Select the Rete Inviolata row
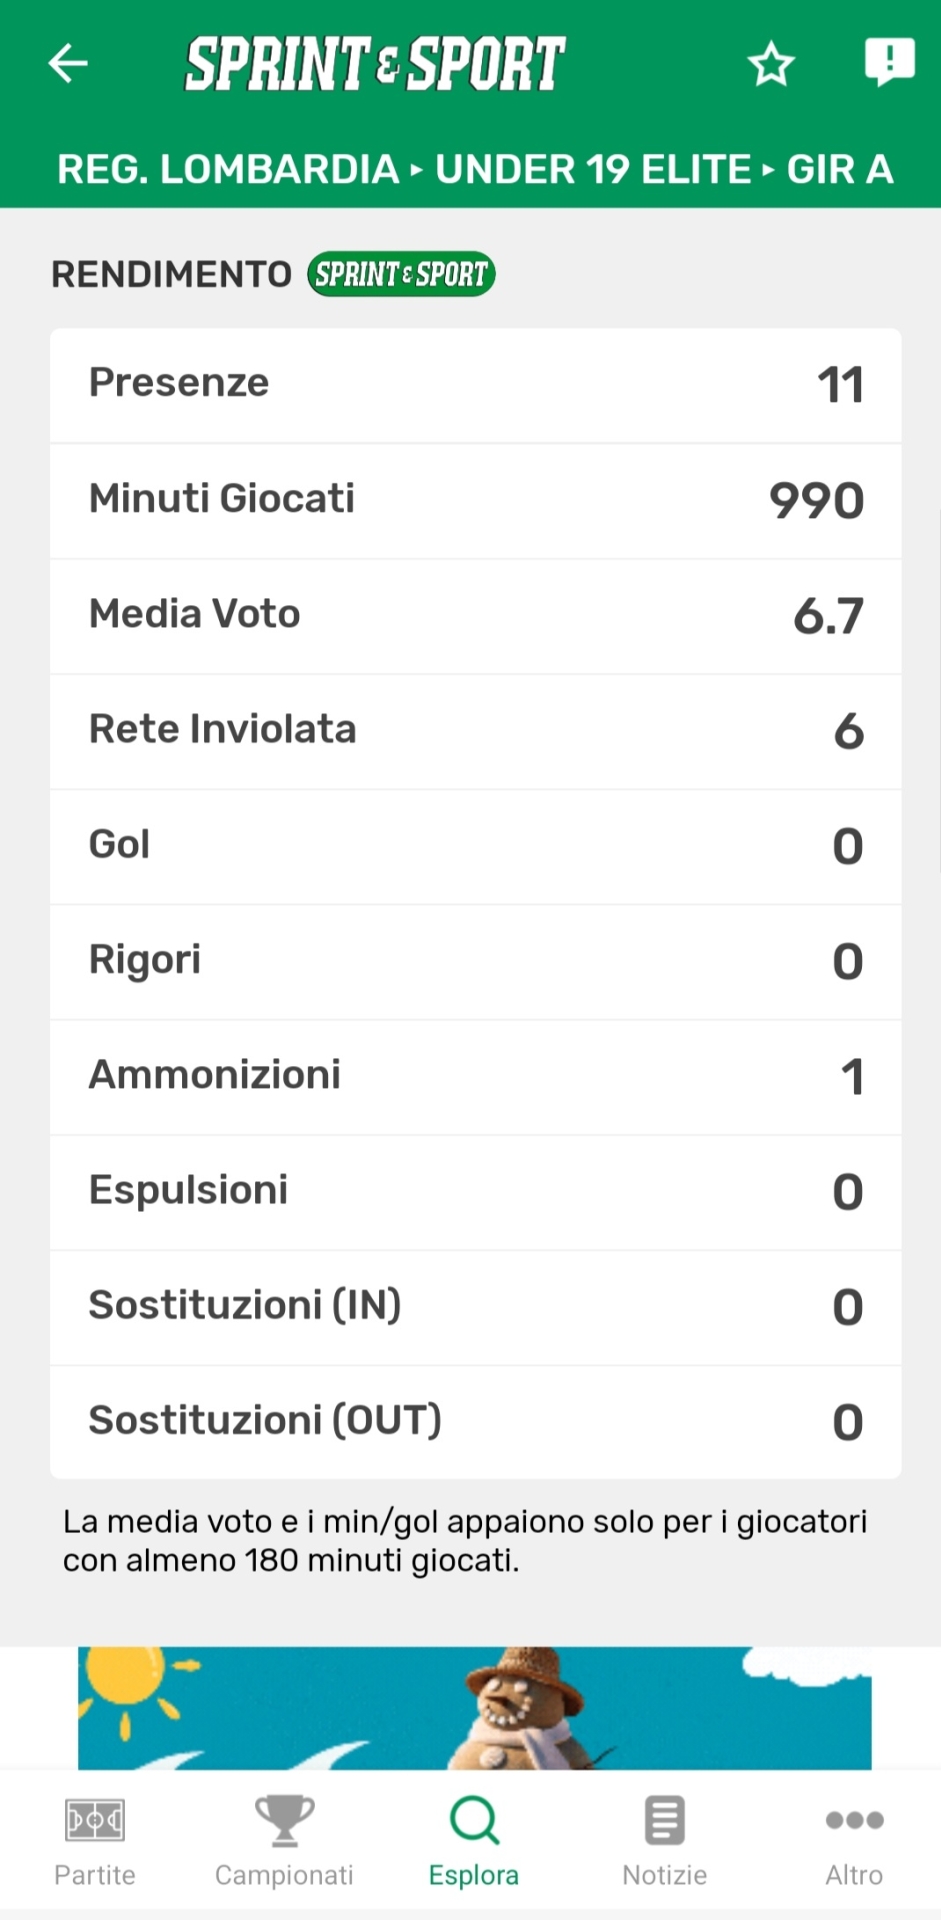This screenshot has height=1920, width=941. [x=475, y=731]
